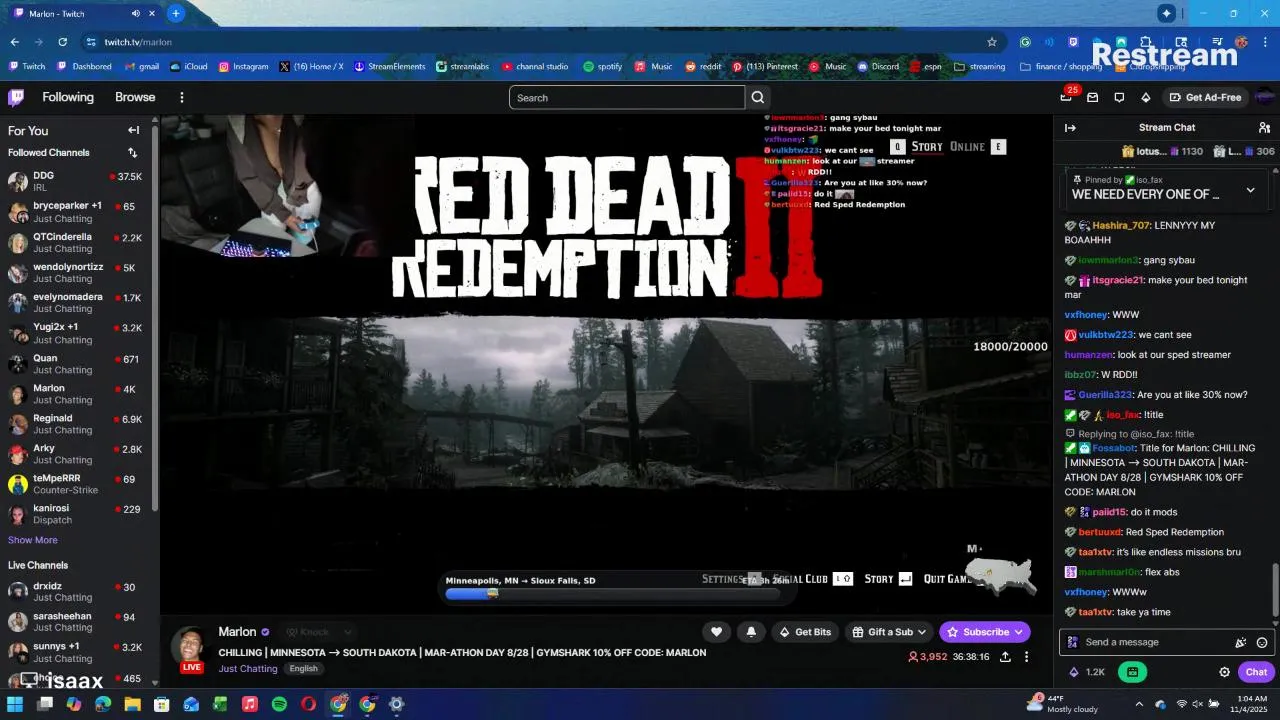Sort followed channels with the sort icon
Viewport: 1280px width, 720px height.
[132, 153]
